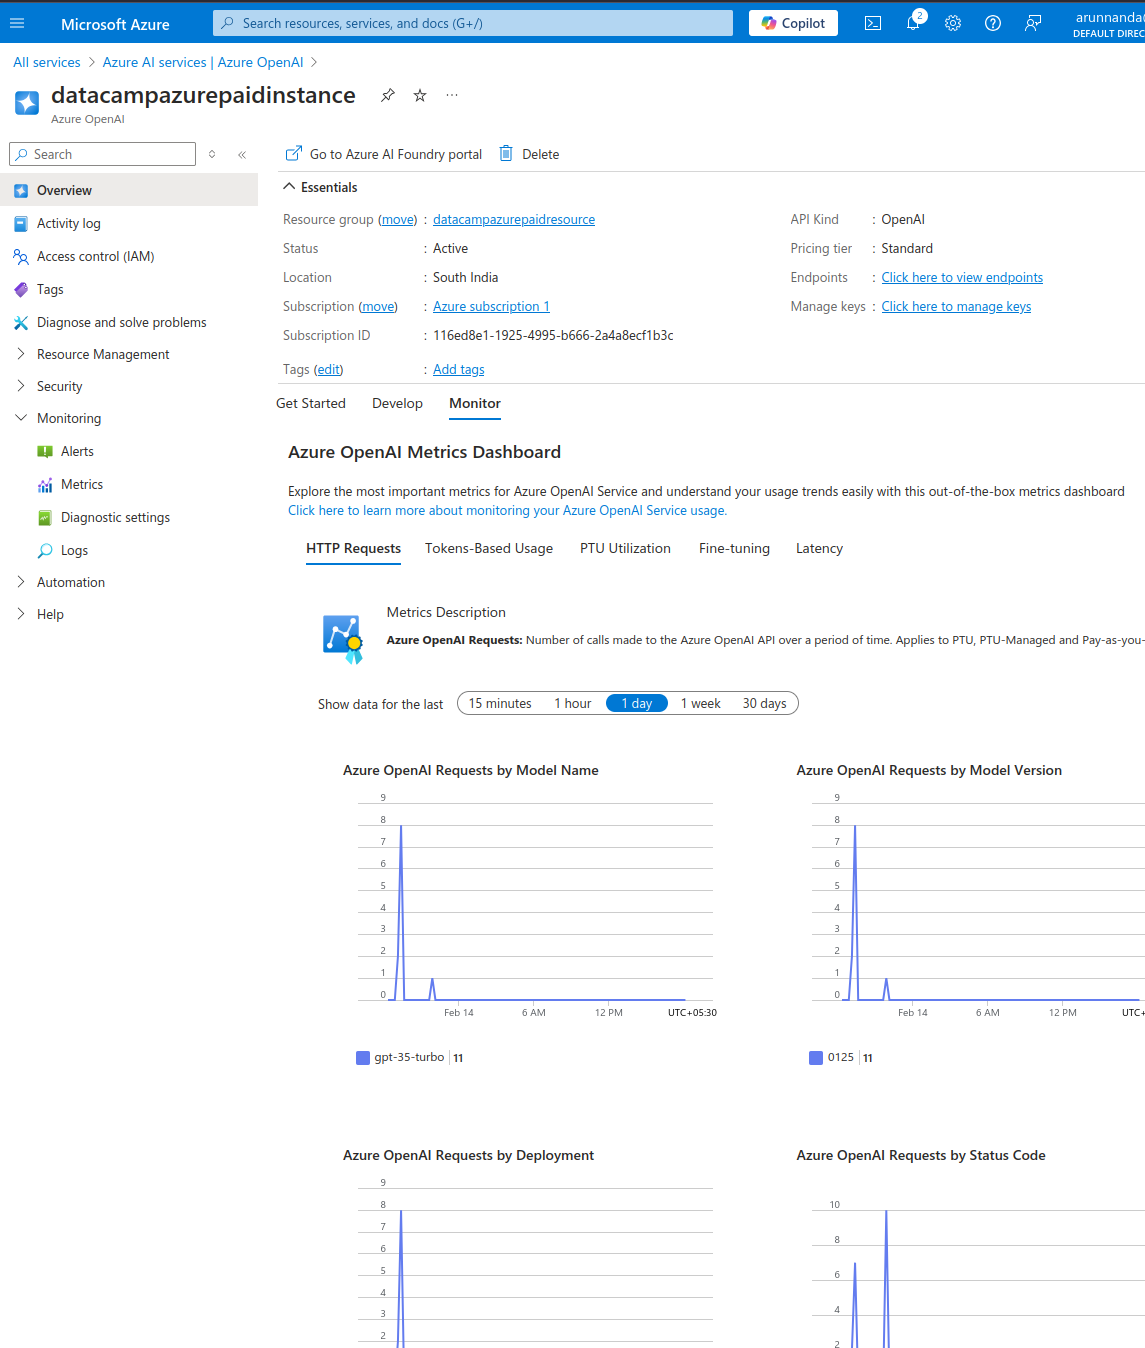The width and height of the screenshot is (1145, 1348).
Task: Switch to the Develop tab
Action: 397,403
